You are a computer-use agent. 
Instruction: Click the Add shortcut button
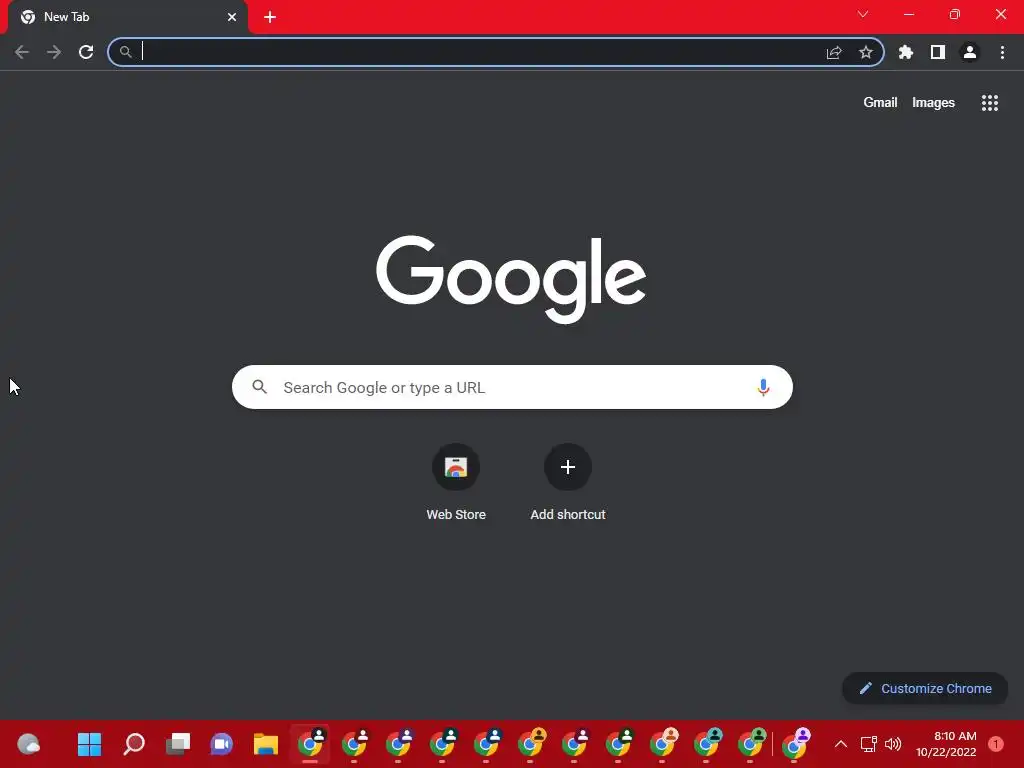coord(568,483)
